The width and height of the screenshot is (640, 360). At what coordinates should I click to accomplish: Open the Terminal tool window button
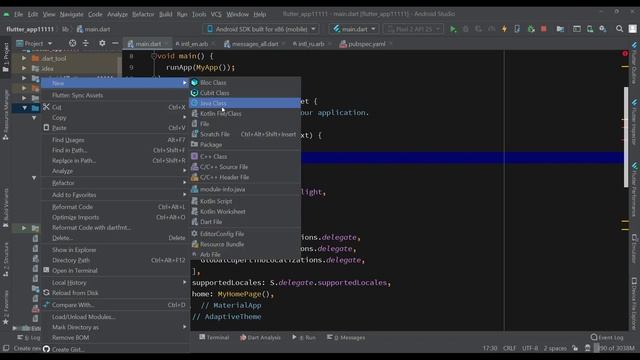coord(214,338)
